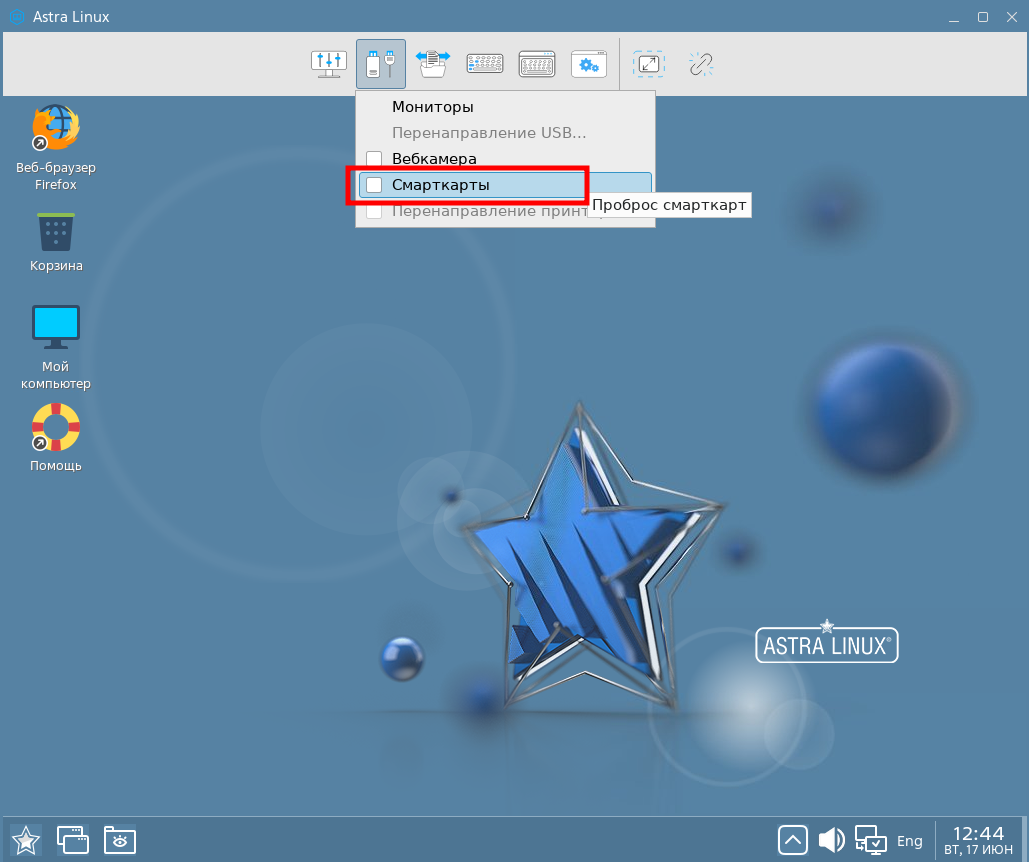1029x862 pixels.
Task: Open the star Start menu in taskbar
Action: 26,840
